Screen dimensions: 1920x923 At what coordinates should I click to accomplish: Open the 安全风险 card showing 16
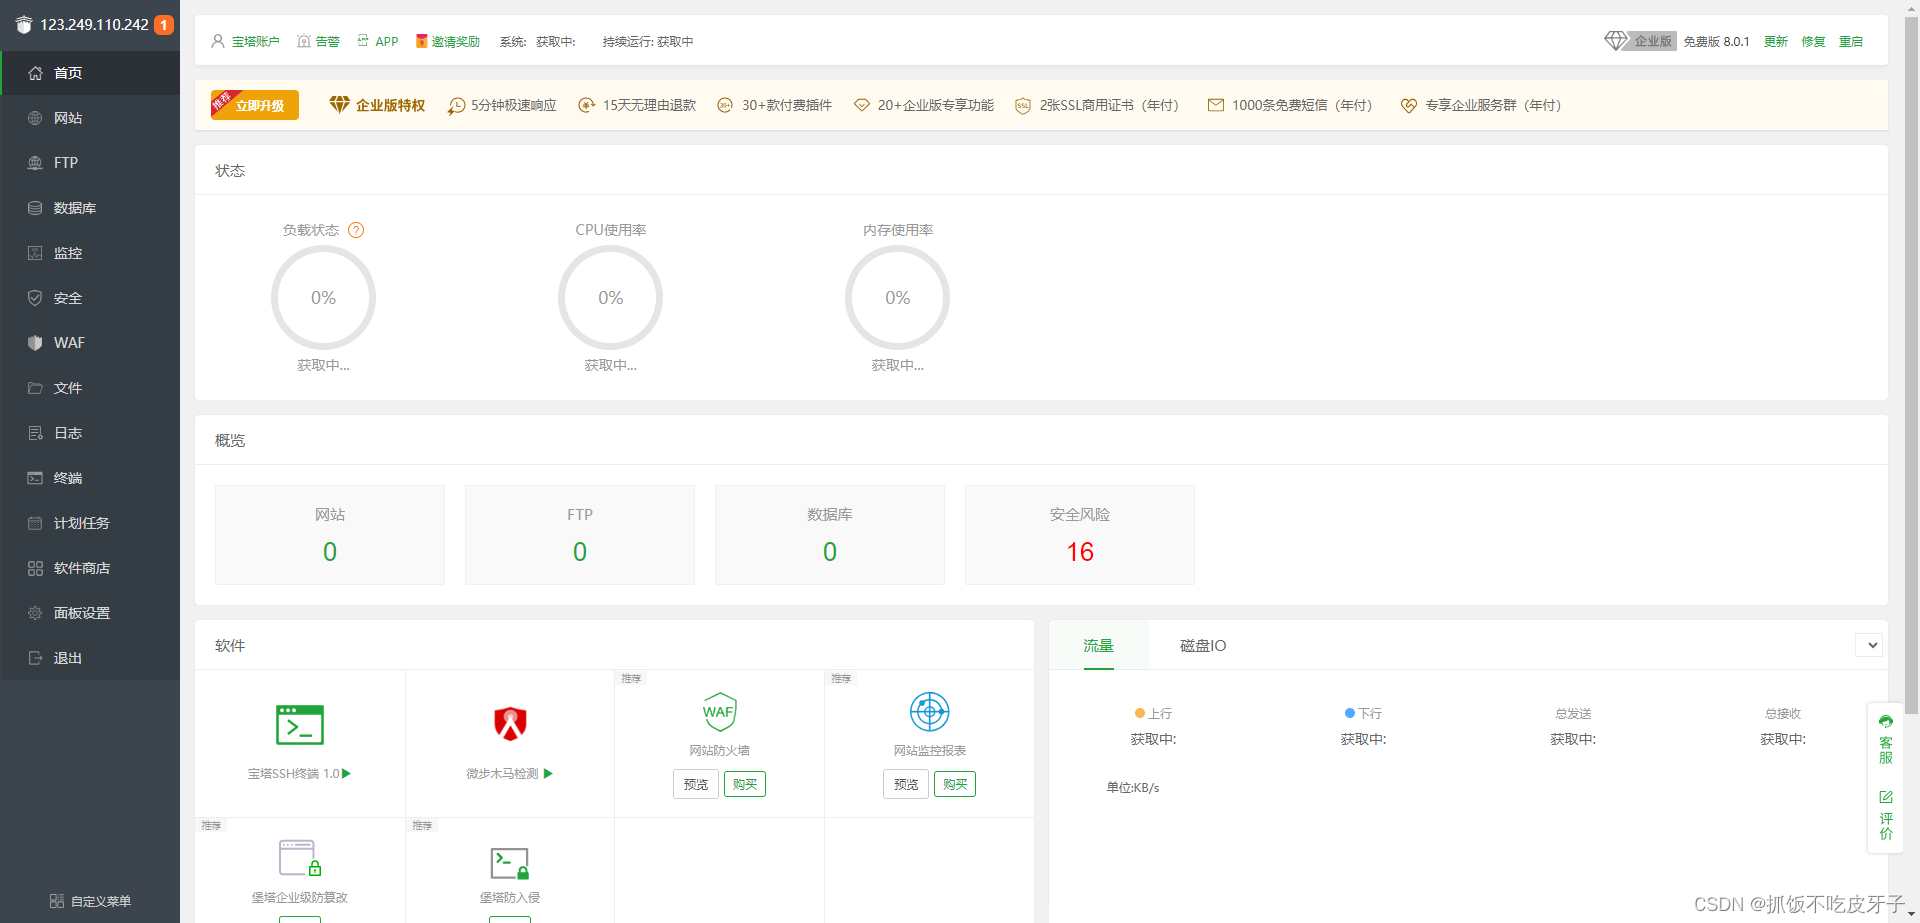click(x=1080, y=535)
